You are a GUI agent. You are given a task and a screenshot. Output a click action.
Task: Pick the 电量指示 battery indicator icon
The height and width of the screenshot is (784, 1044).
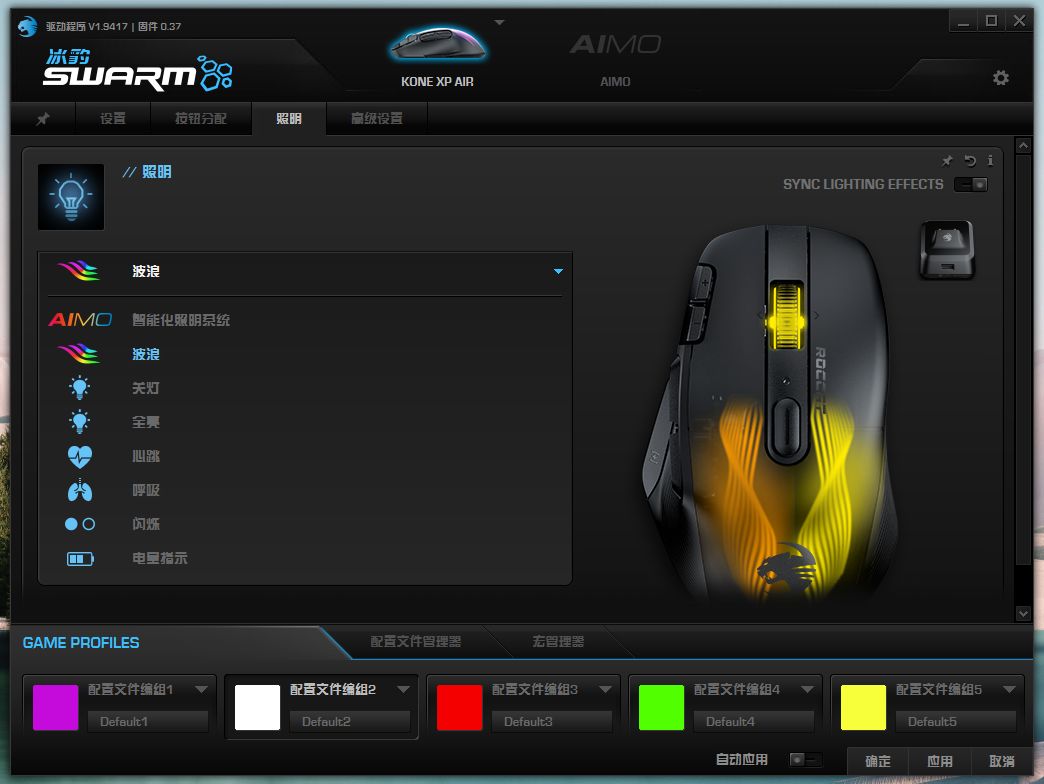(80, 558)
